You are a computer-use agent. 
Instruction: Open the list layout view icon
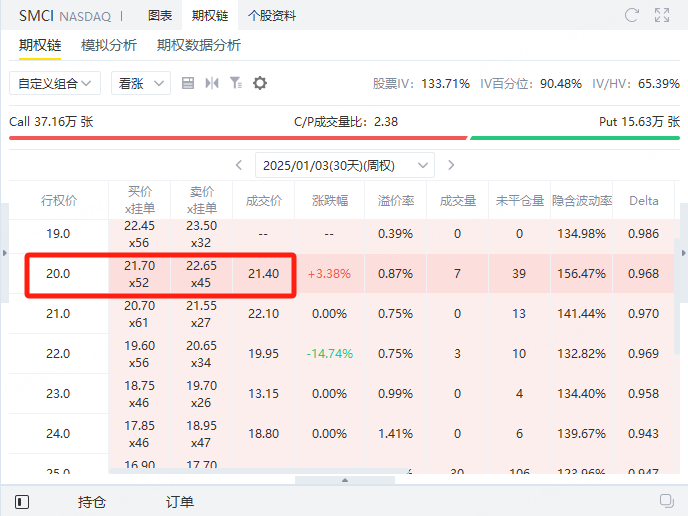(188, 83)
